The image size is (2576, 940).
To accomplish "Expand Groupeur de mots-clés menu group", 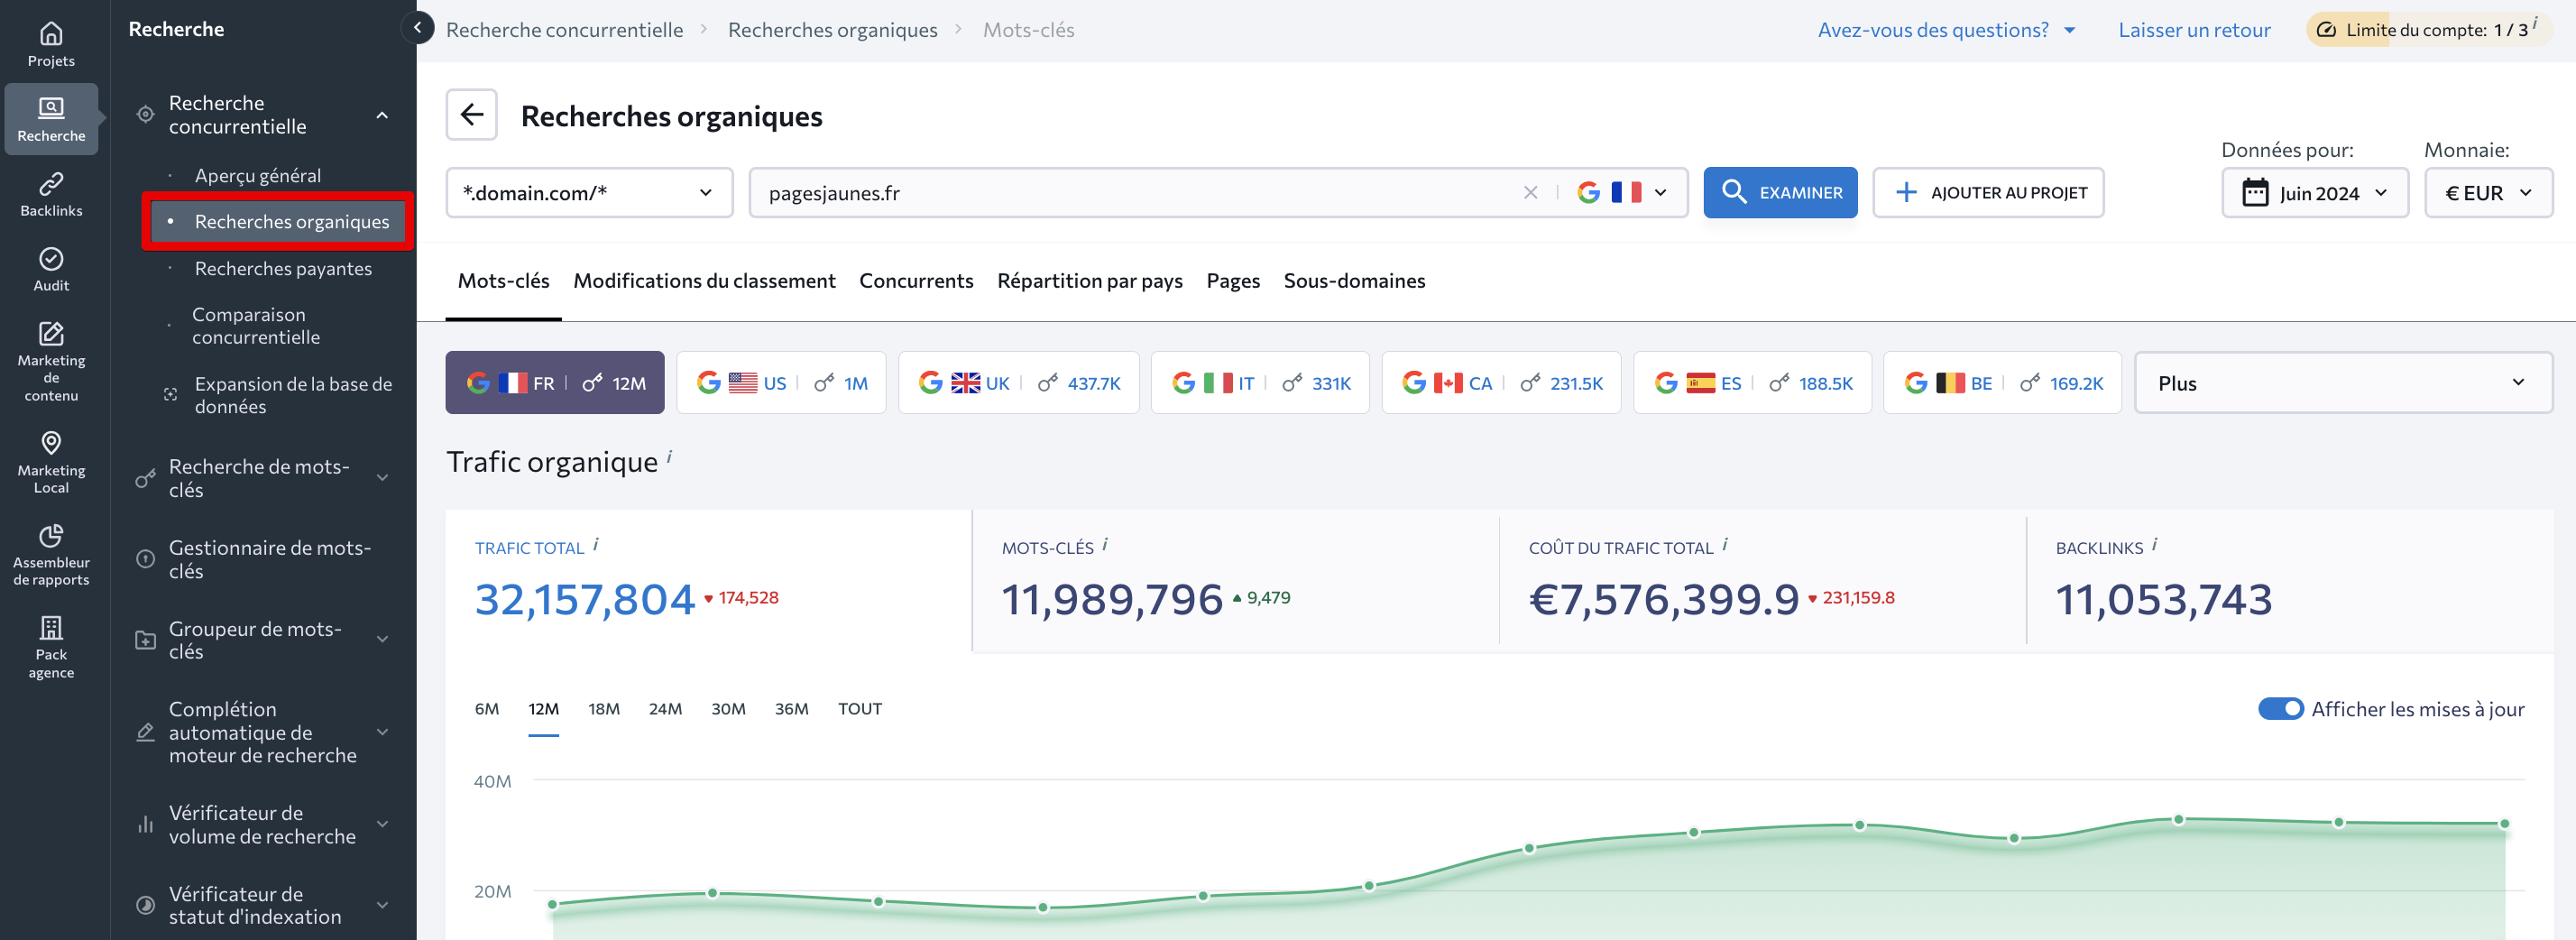I will pyautogui.click(x=382, y=639).
